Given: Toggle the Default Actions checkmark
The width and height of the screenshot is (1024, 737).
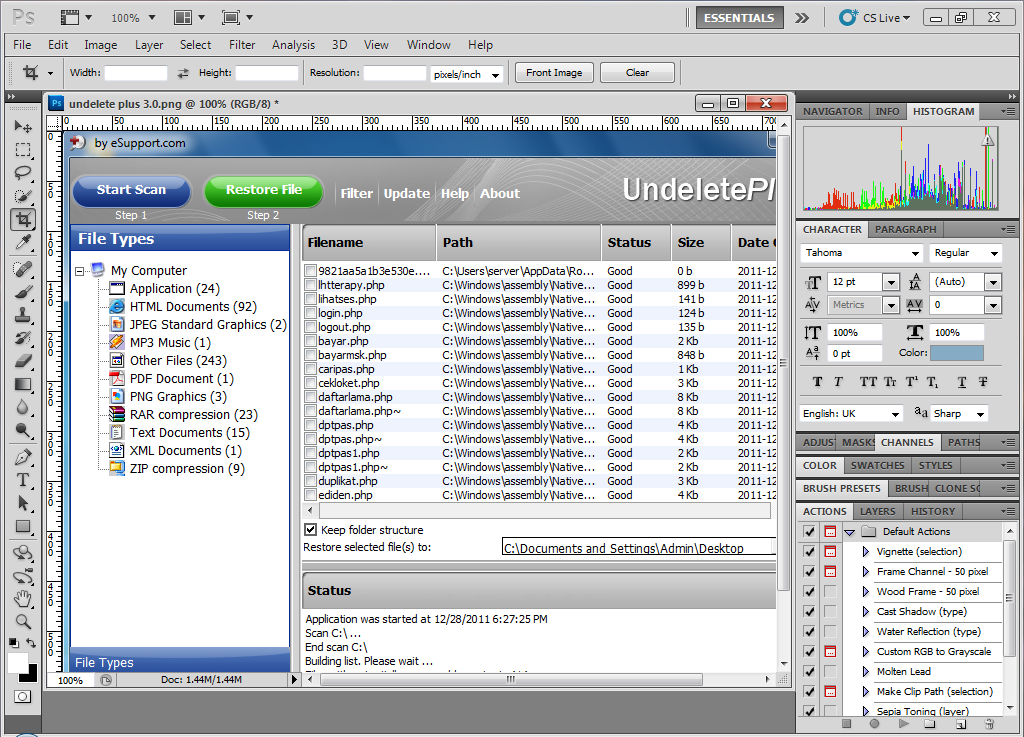Looking at the screenshot, I should pyautogui.click(x=810, y=531).
